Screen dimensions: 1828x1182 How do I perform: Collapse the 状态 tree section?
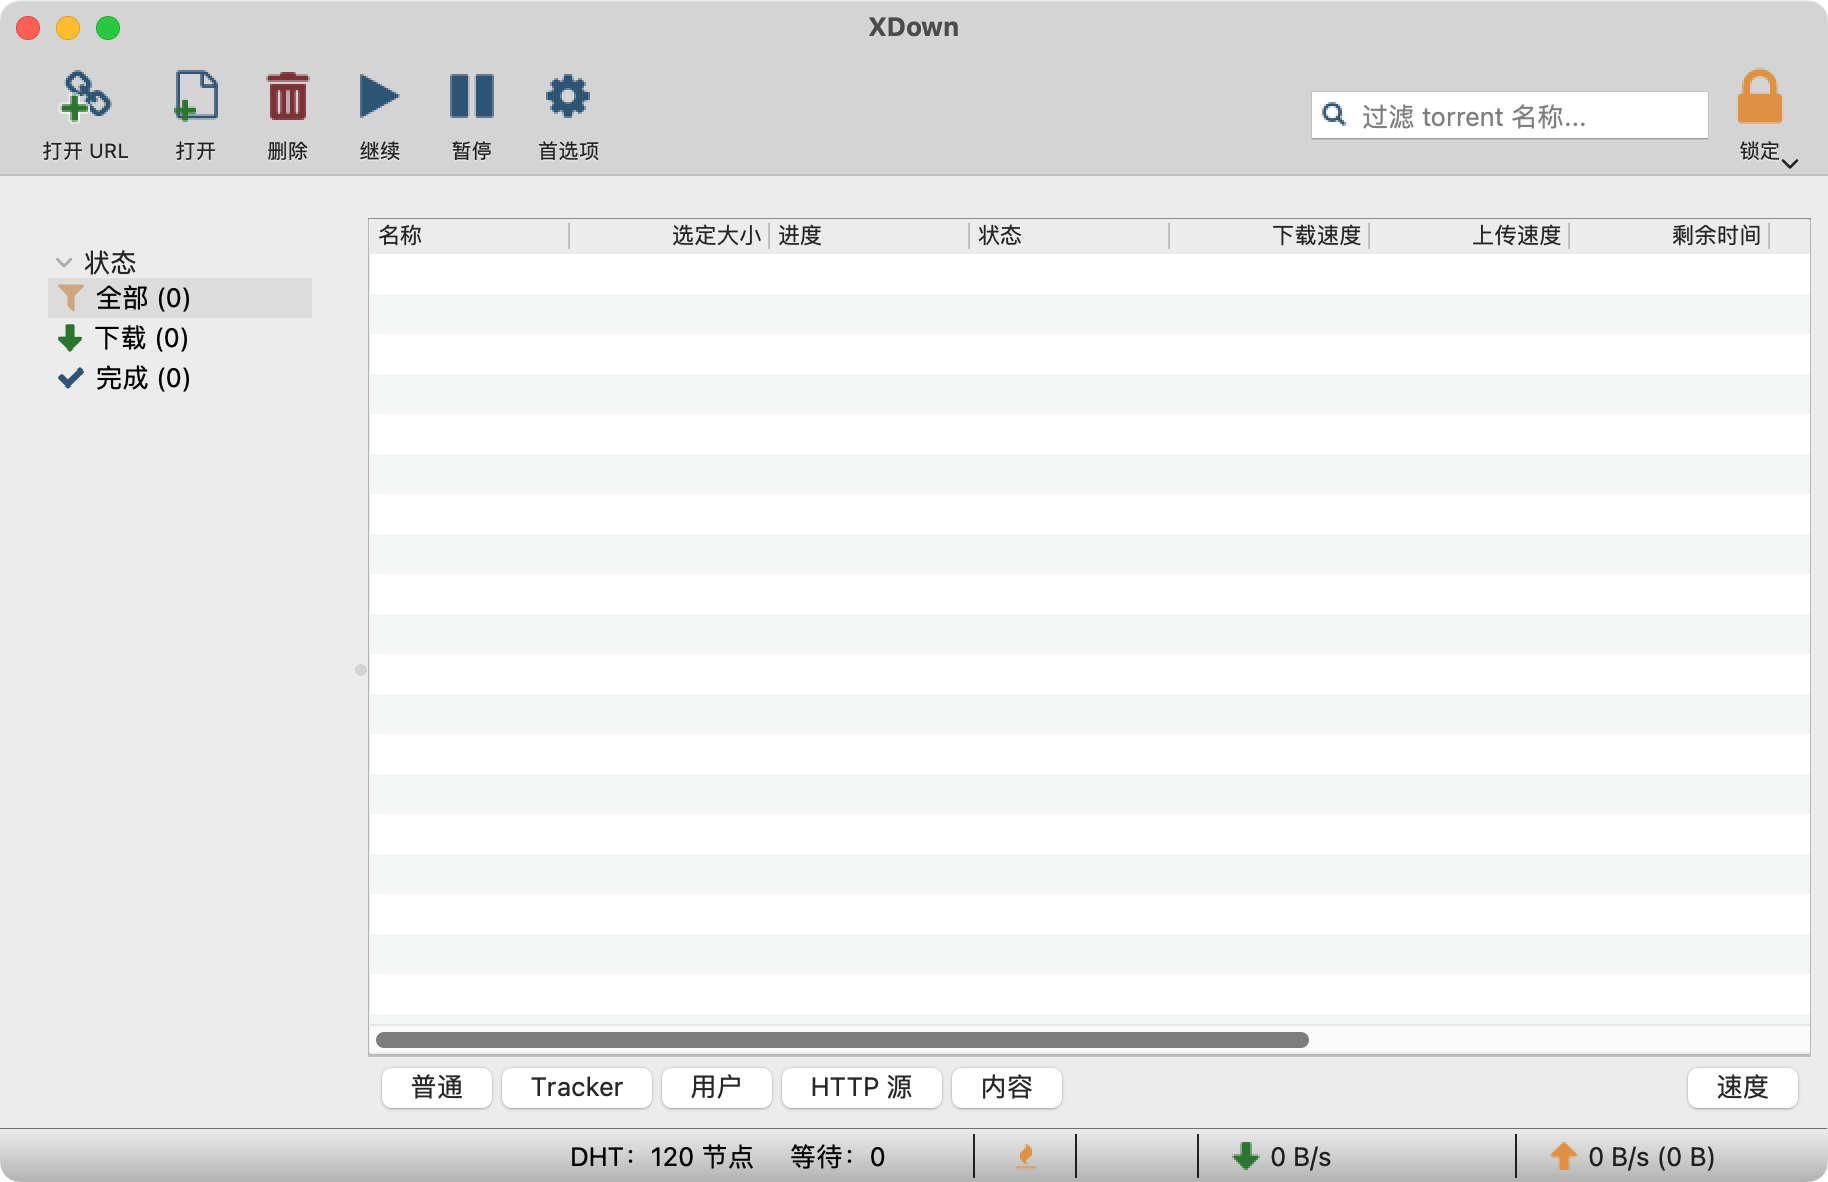(64, 263)
